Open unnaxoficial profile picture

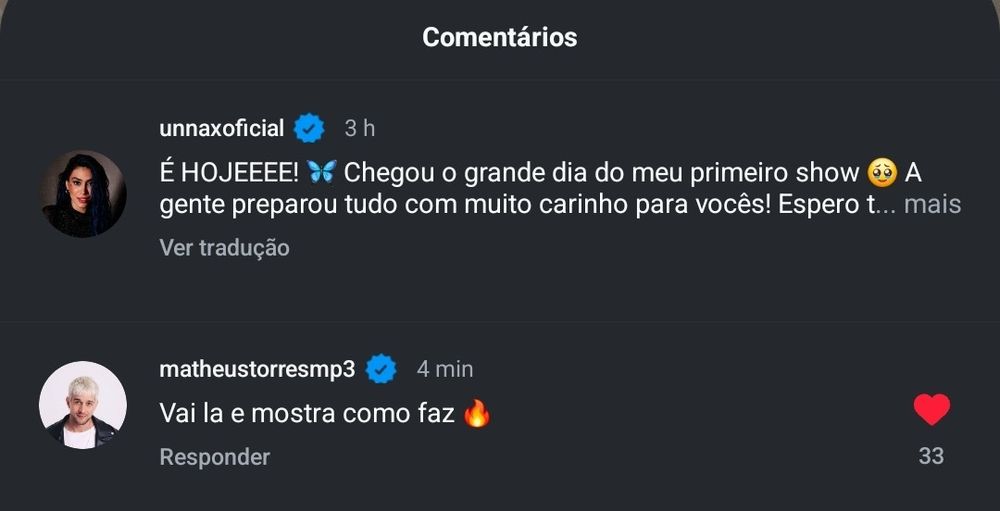coord(84,194)
